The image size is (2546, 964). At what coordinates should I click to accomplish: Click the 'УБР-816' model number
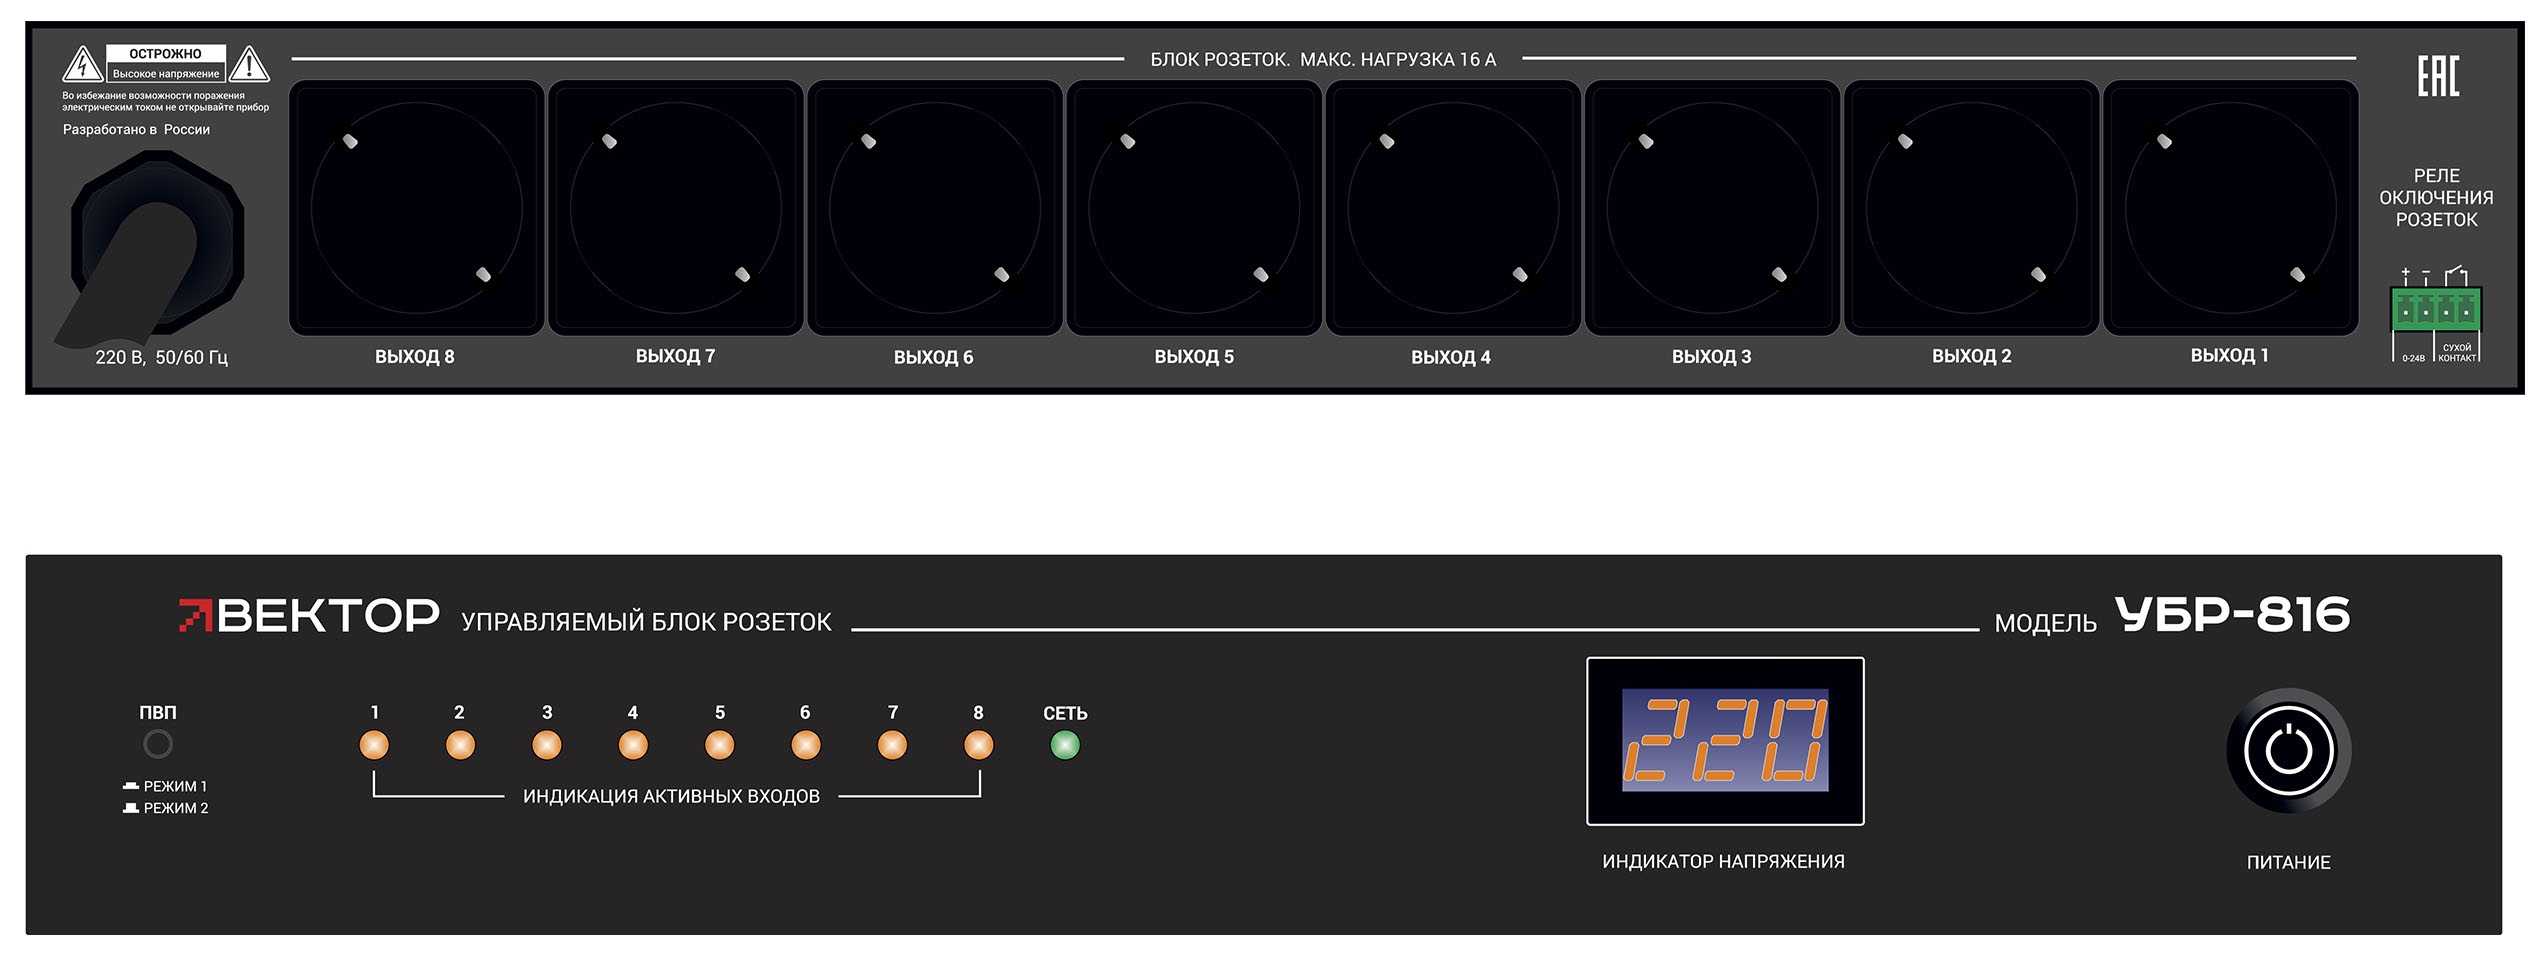(x=2232, y=615)
